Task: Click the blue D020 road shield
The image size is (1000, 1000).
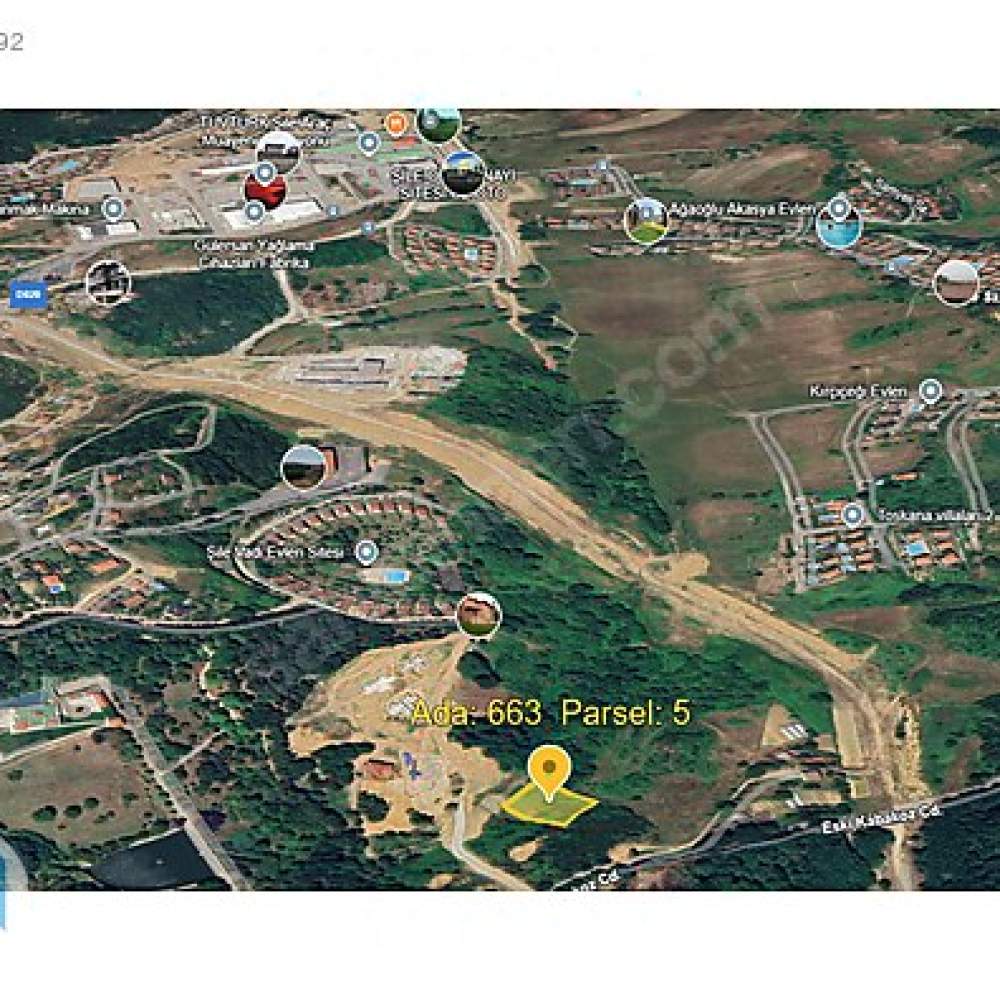Action: pyautogui.click(x=28, y=295)
